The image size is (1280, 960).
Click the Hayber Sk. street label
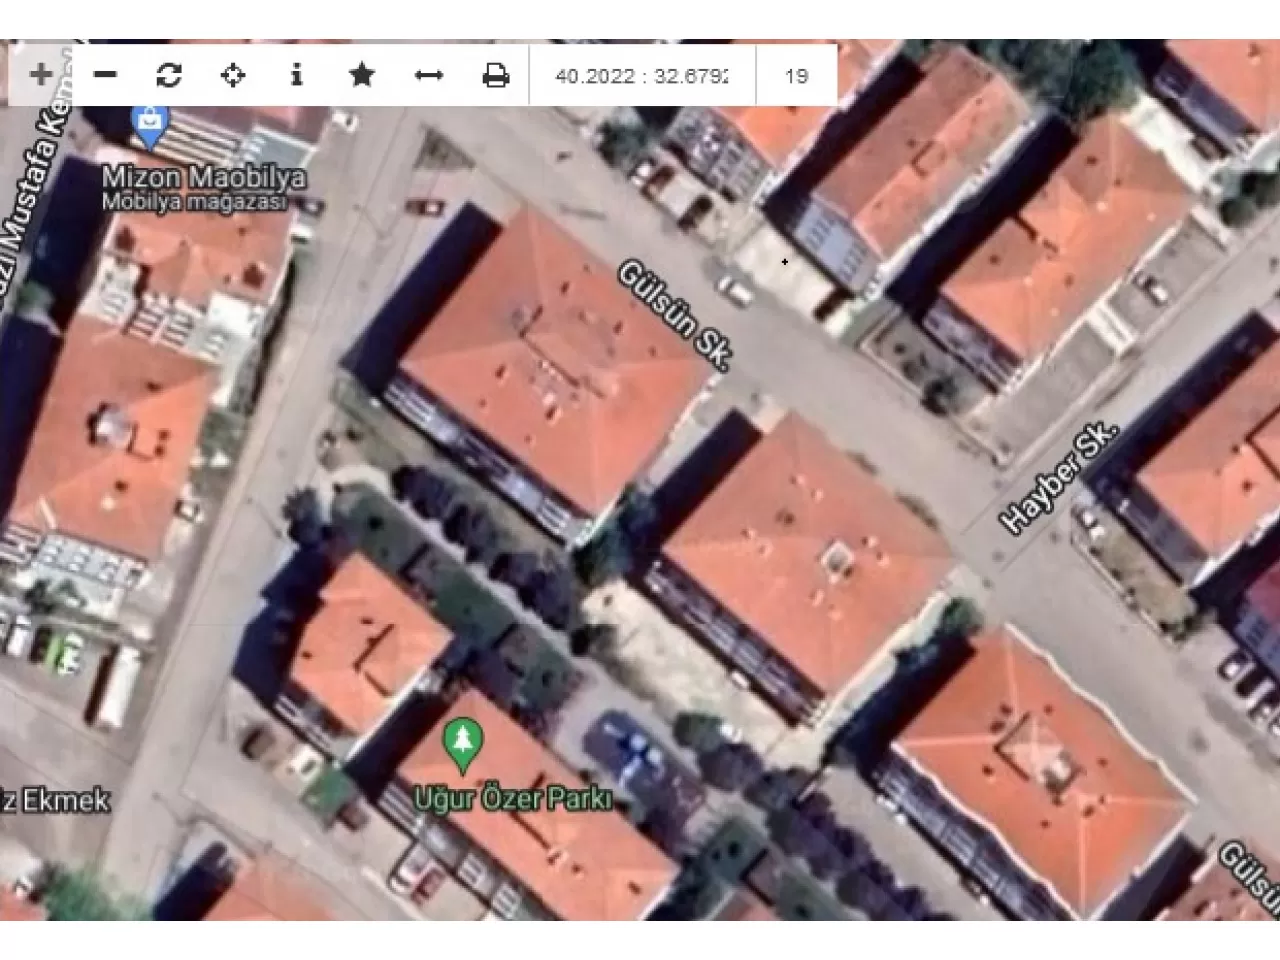pyautogui.click(x=1059, y=479)
